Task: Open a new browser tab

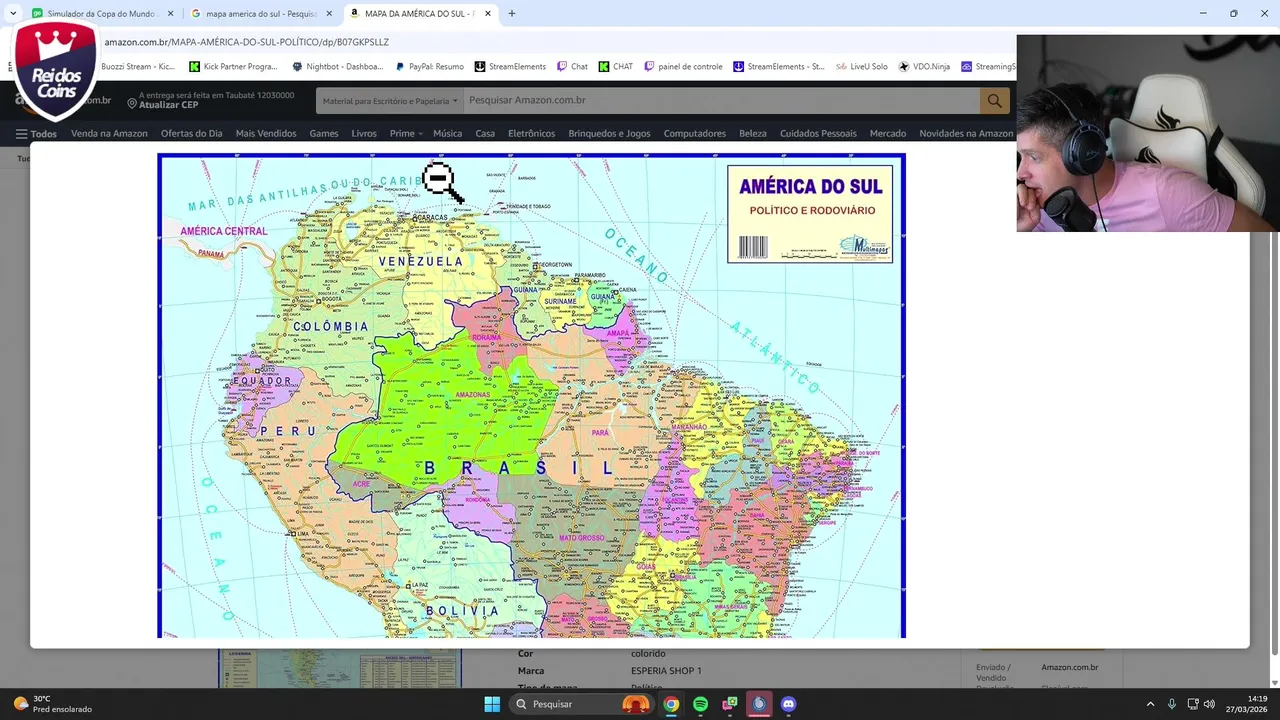Action: [512, 14]
